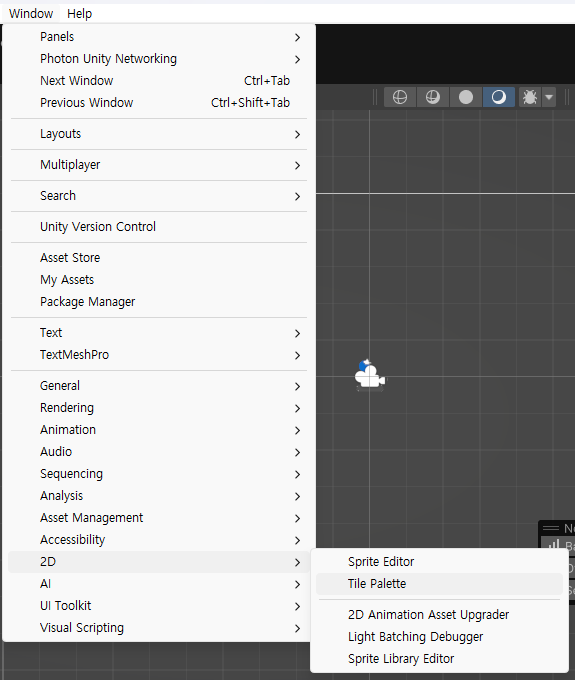Toggle the highlighted shaded sphere draw mode

point(499,97)
